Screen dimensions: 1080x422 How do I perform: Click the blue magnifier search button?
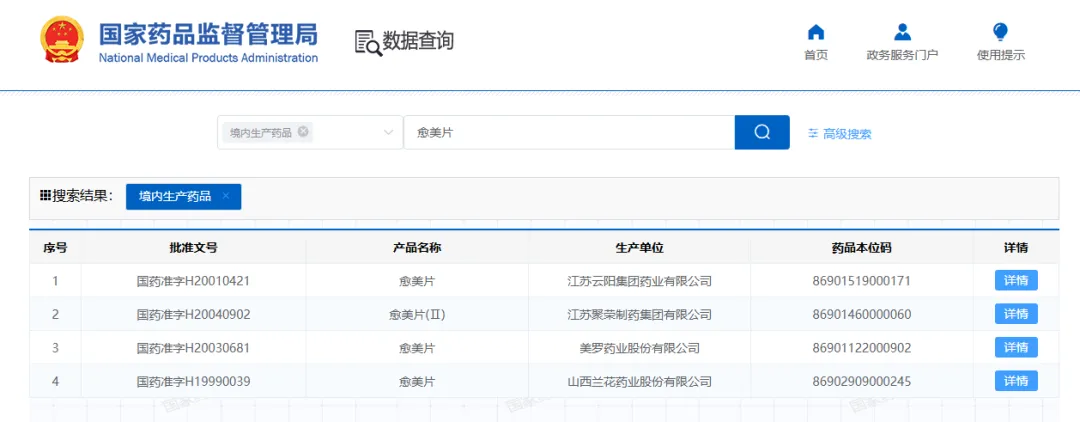pyautogui.click(x=762, y=132)
